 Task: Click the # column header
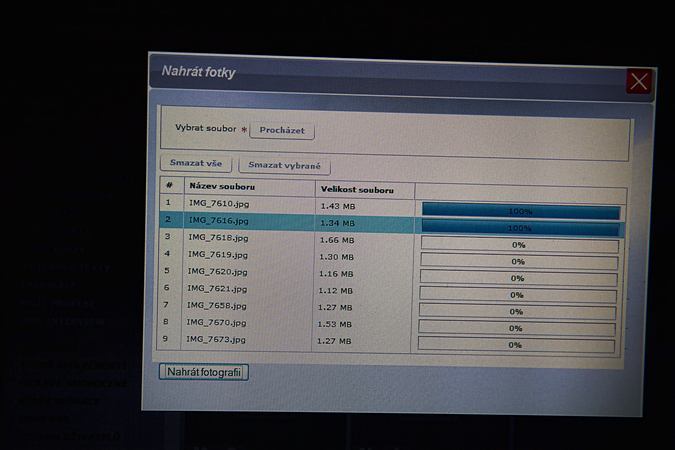[169, 185]
